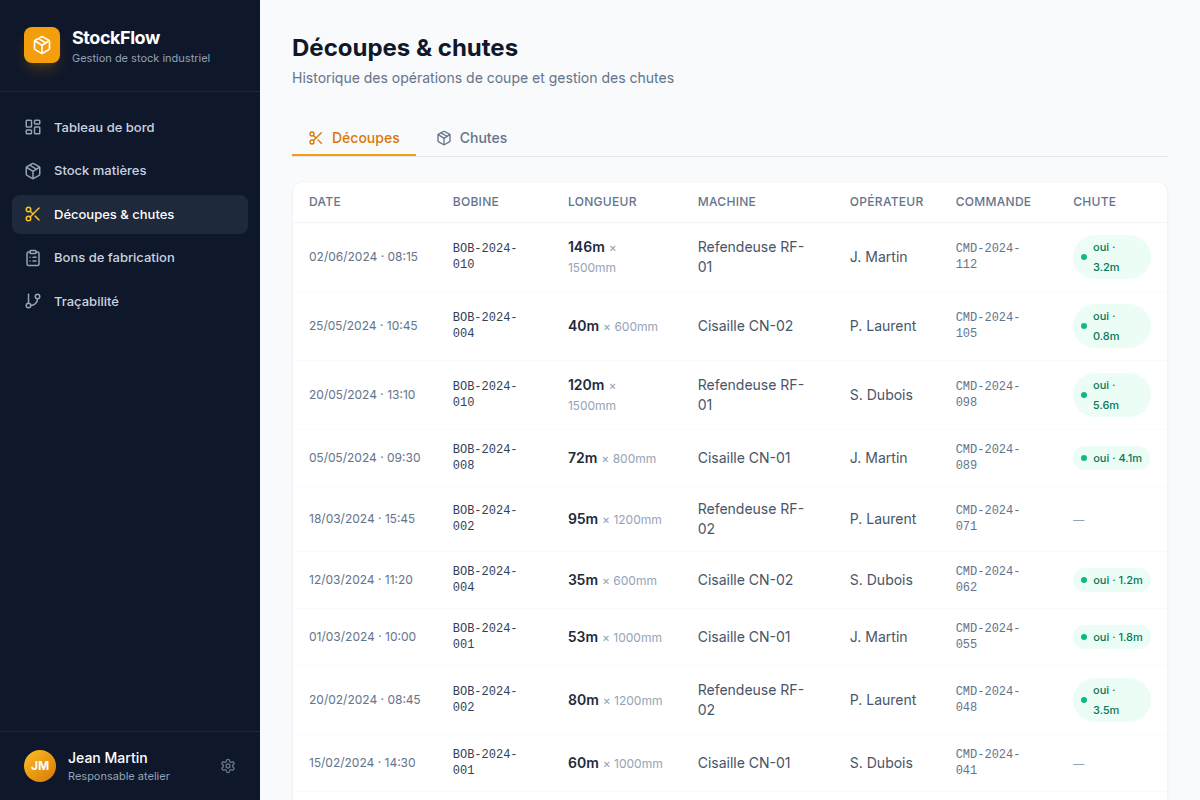Click the COMMANDE column header

coord(993,202)
